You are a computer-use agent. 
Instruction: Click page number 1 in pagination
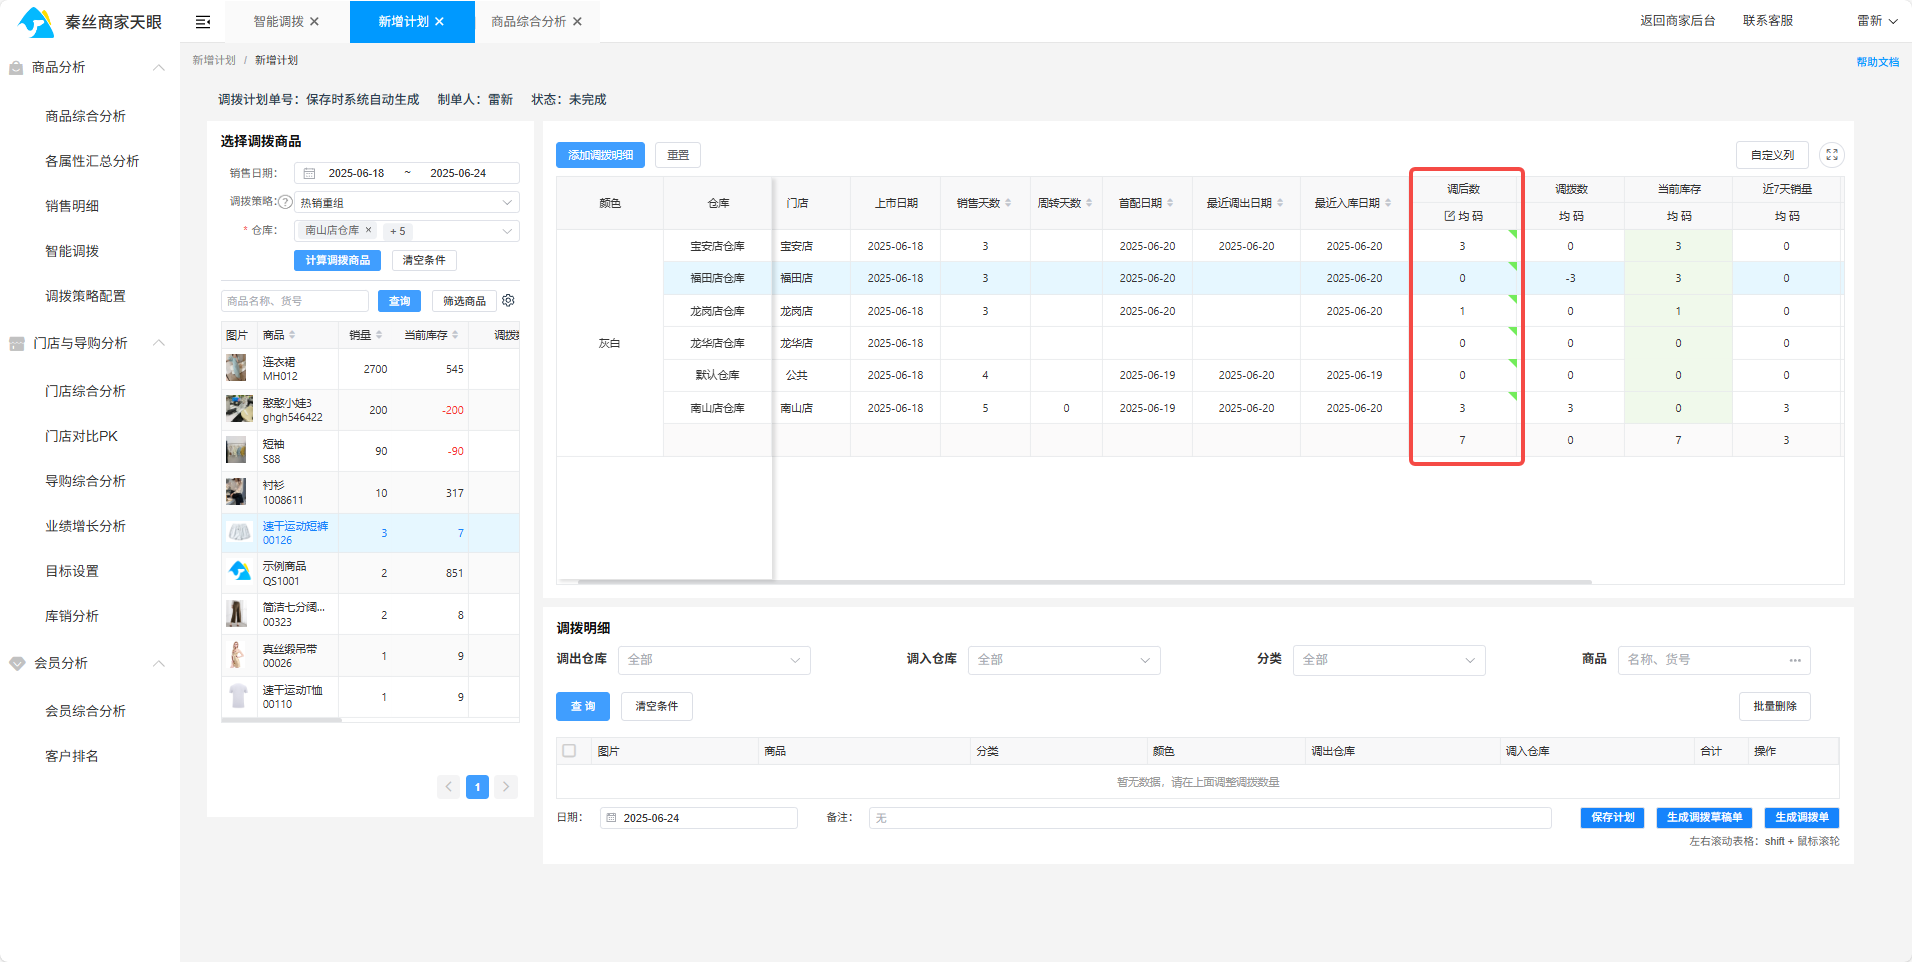click(x=478, y=787)
